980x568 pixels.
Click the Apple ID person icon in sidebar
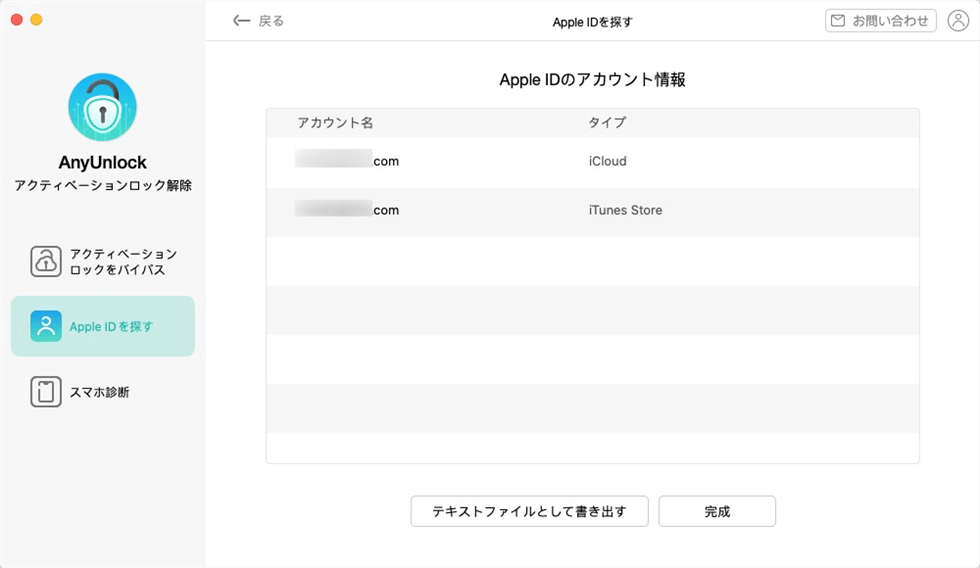(46, 326)
